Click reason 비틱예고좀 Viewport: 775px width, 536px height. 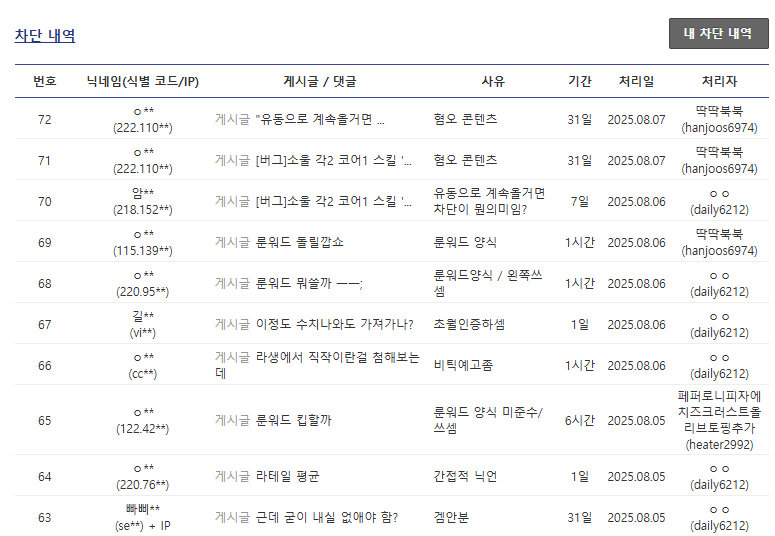click(x=463, y=365)
